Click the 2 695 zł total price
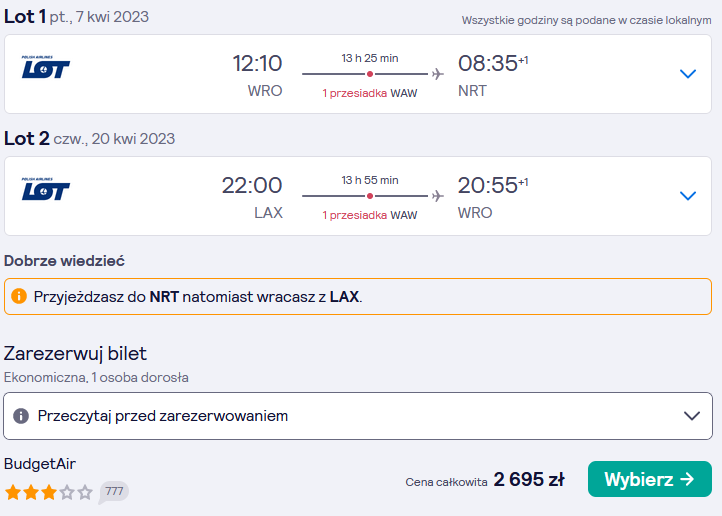The height and width of the screenshot is (516, 722). pos(529,479)
